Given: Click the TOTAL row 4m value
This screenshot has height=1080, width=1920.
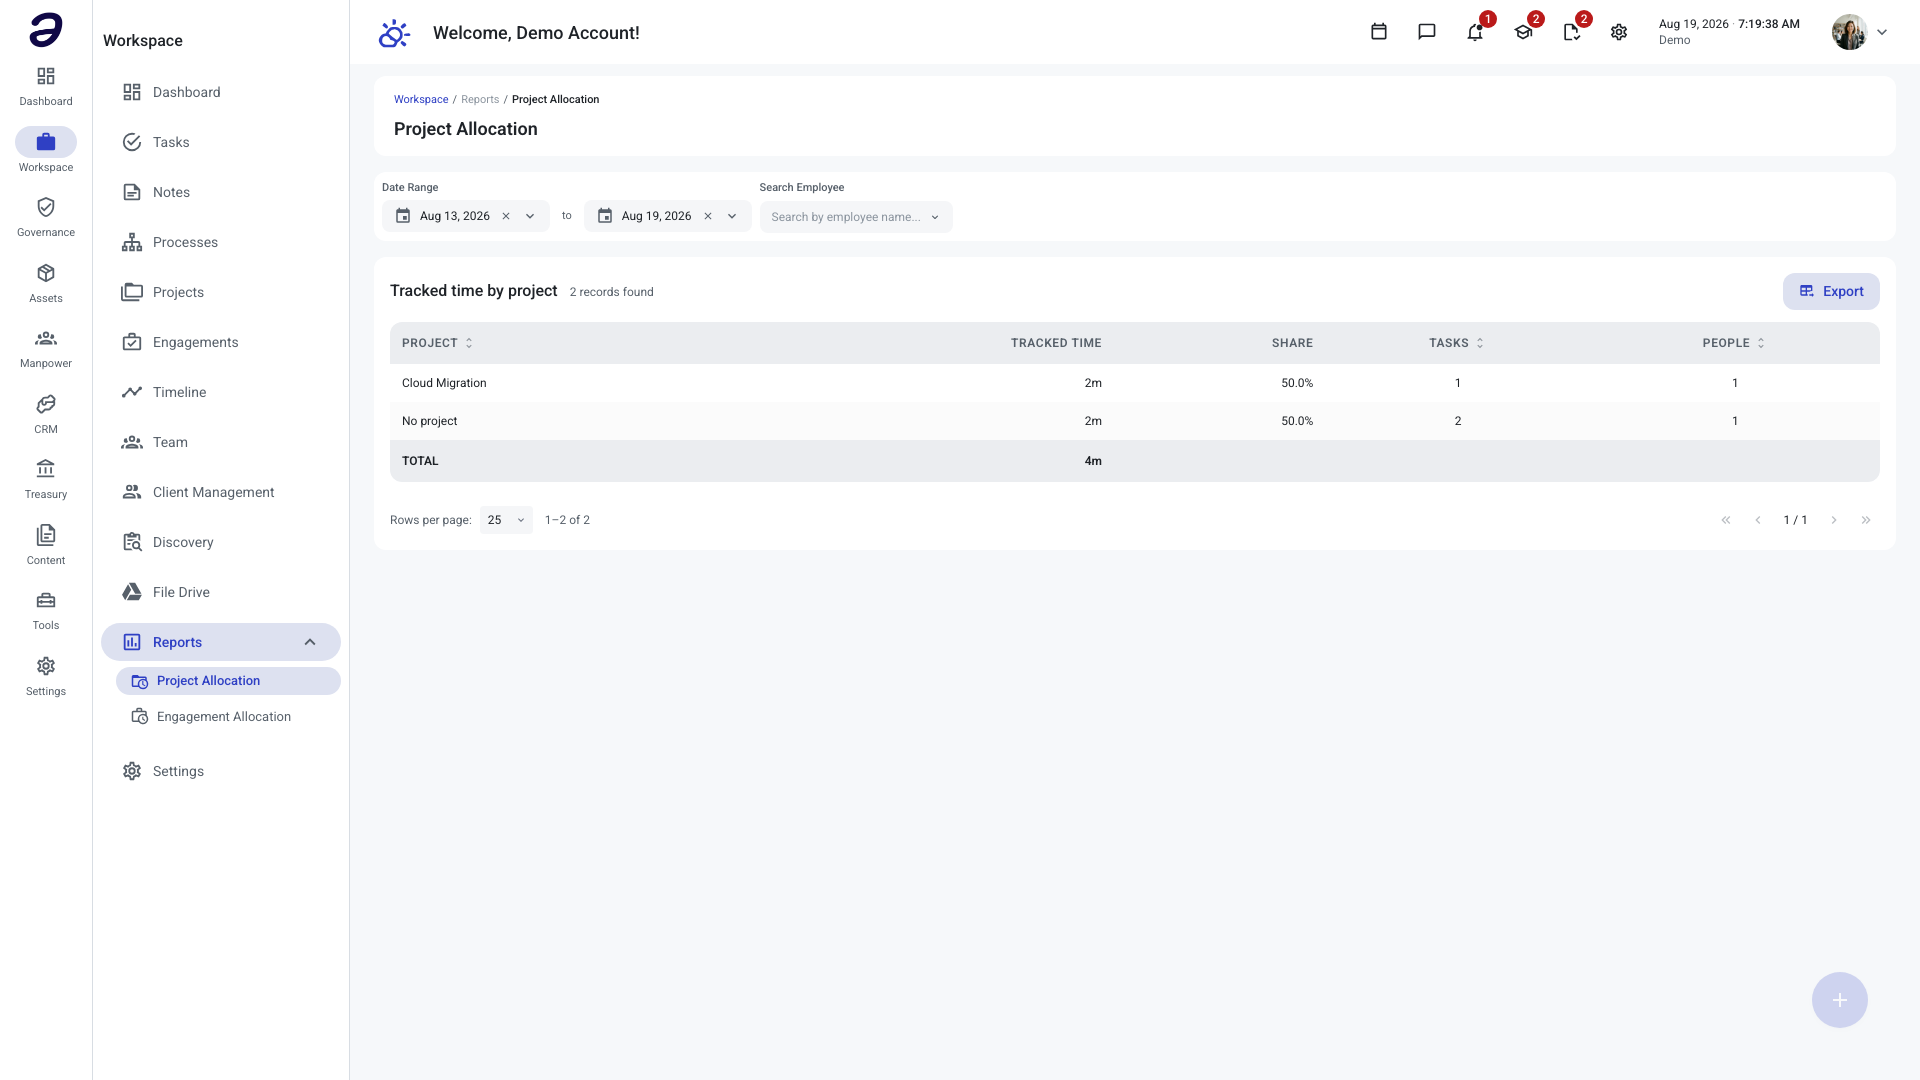Looking at the screenshot, I should point(1093,461).
